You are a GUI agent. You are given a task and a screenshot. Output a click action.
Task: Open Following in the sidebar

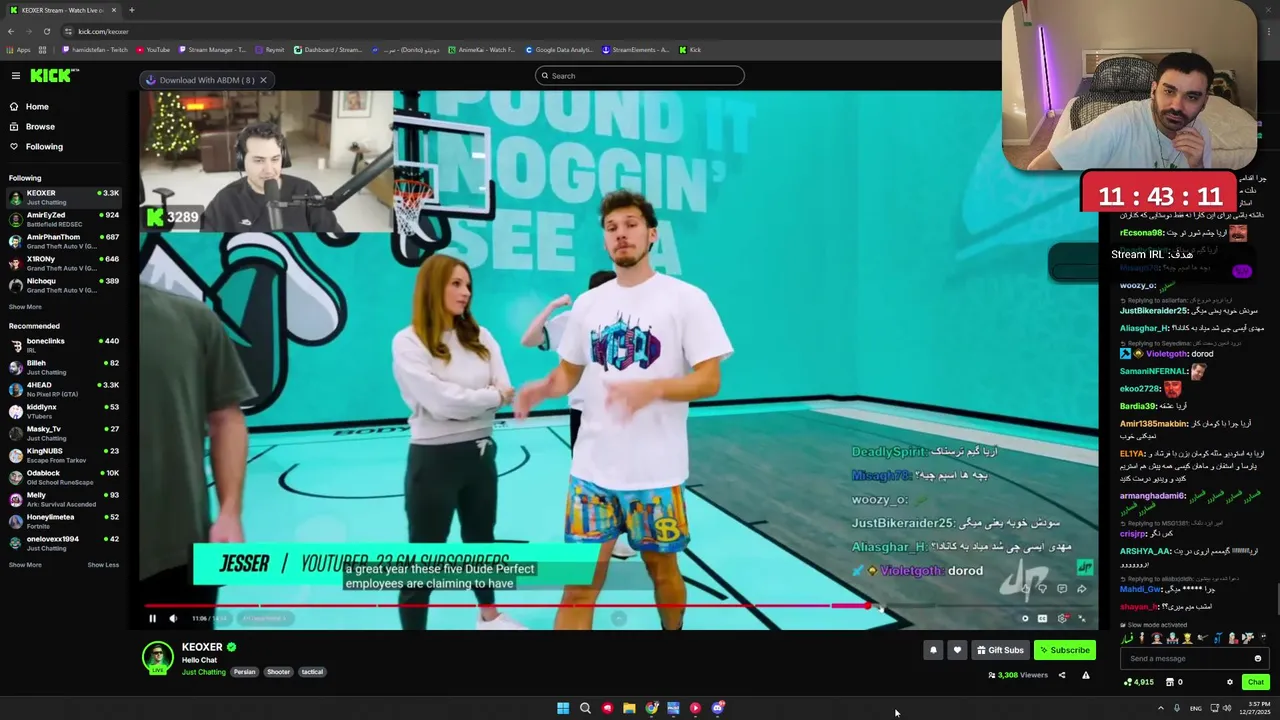click(x=44, y=147)
